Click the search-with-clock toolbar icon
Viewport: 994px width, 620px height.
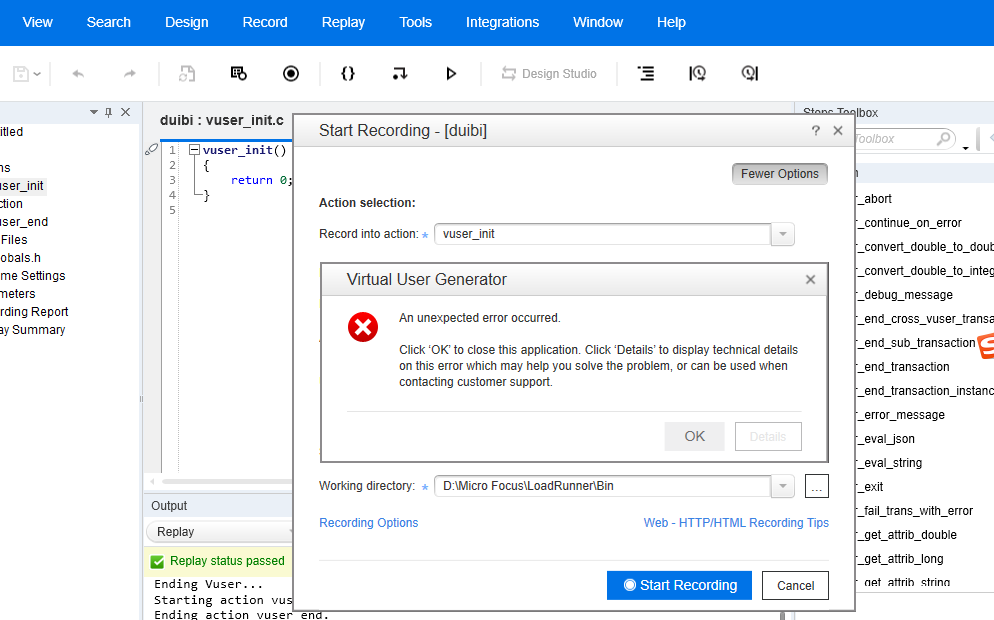coord(697,74)
